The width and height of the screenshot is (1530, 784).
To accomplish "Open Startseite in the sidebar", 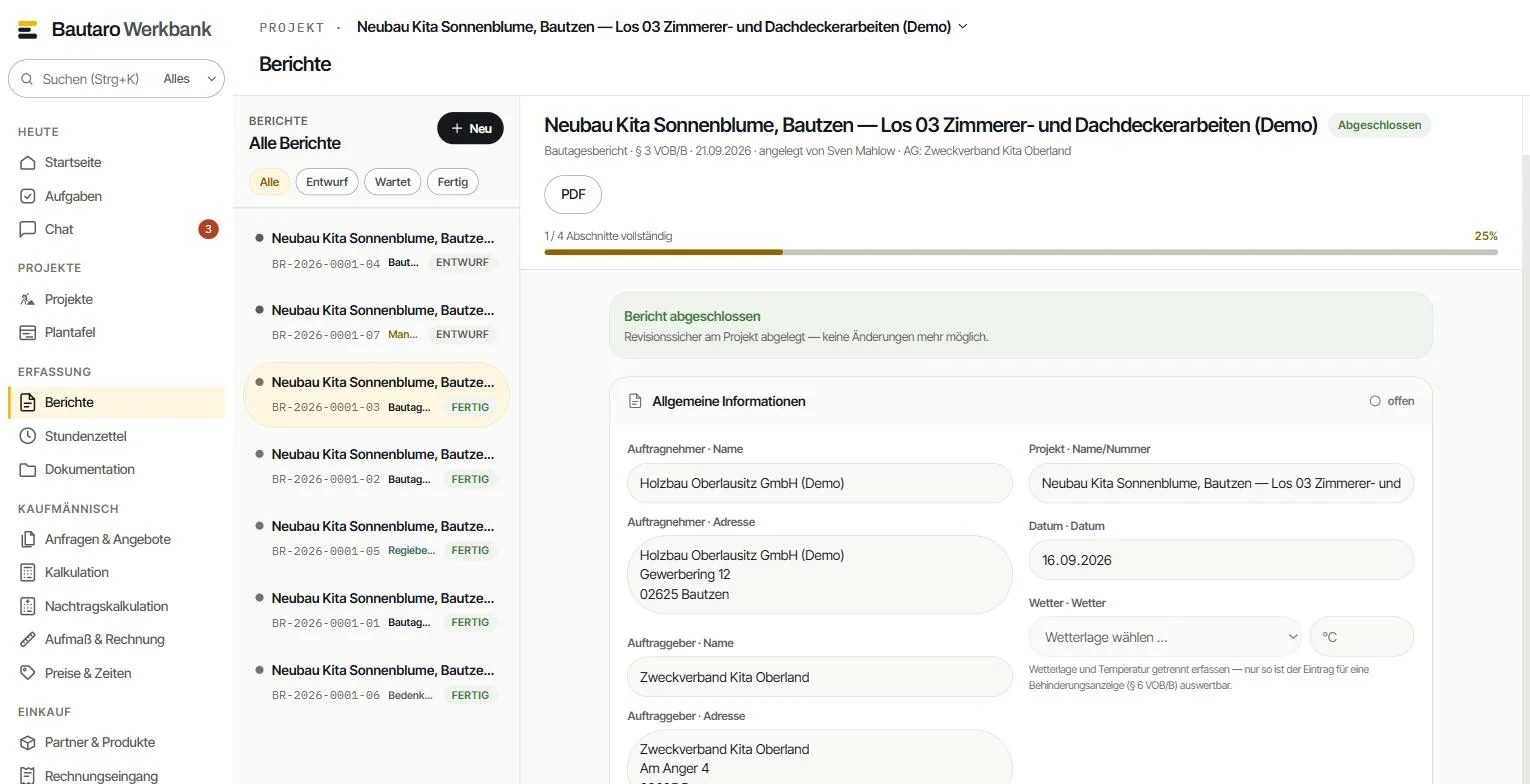I will 116,162.
